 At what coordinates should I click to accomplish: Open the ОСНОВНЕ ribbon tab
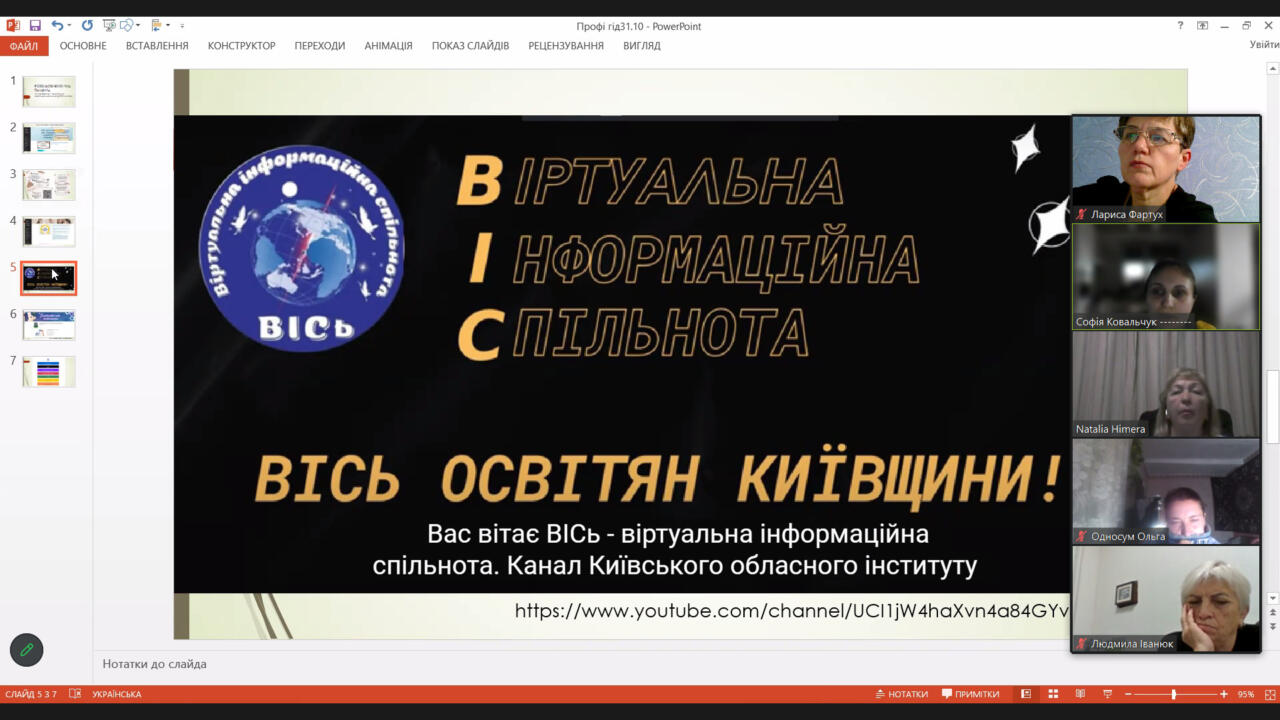[83, 46]
